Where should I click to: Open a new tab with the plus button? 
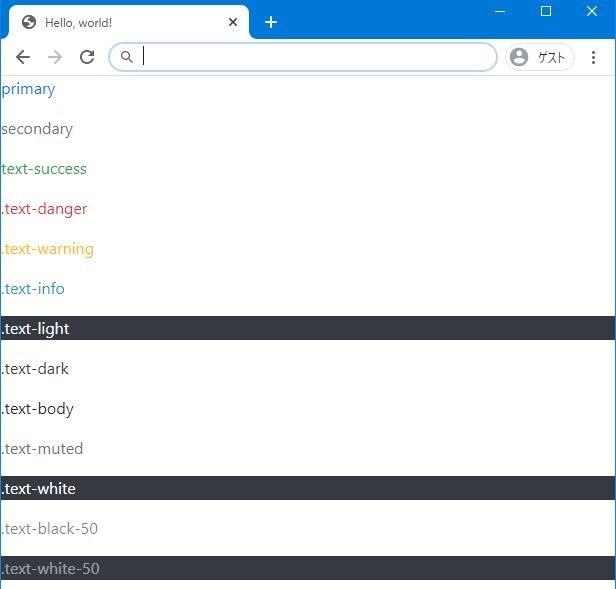(271, 22)
